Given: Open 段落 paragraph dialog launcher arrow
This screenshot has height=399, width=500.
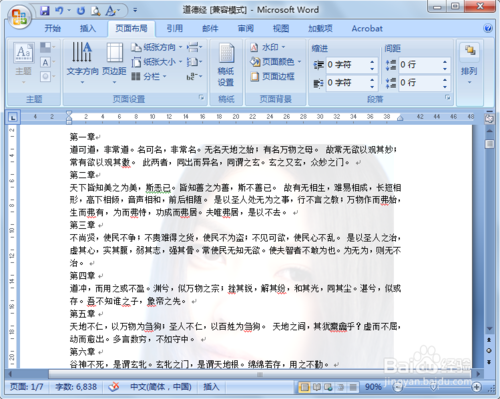Looking at the screenshot, I should pos(448,97).
